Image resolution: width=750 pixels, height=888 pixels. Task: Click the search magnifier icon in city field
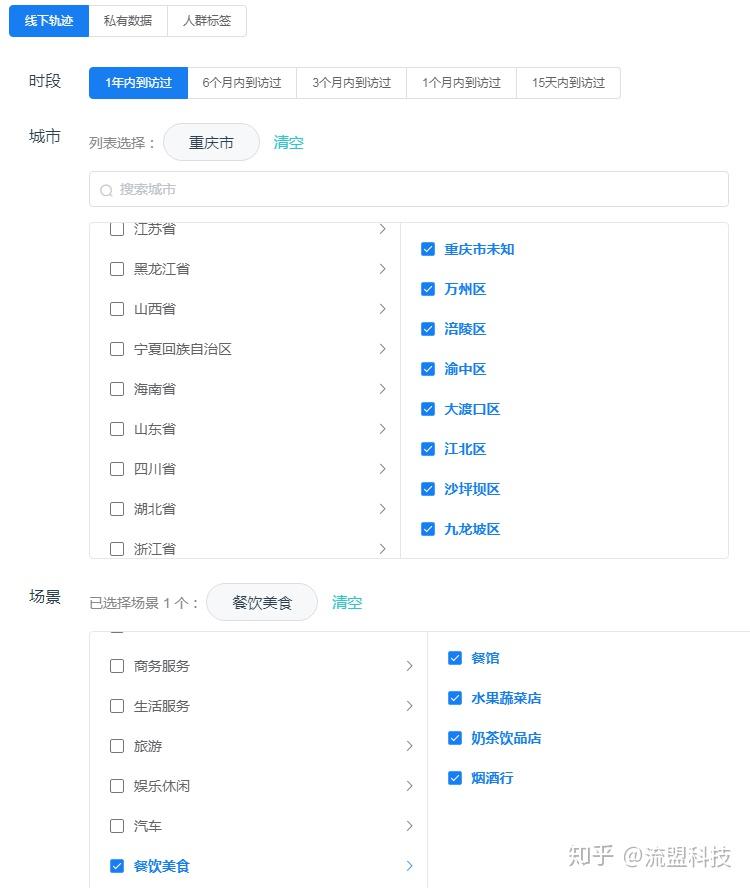click(x=106, y=190)
